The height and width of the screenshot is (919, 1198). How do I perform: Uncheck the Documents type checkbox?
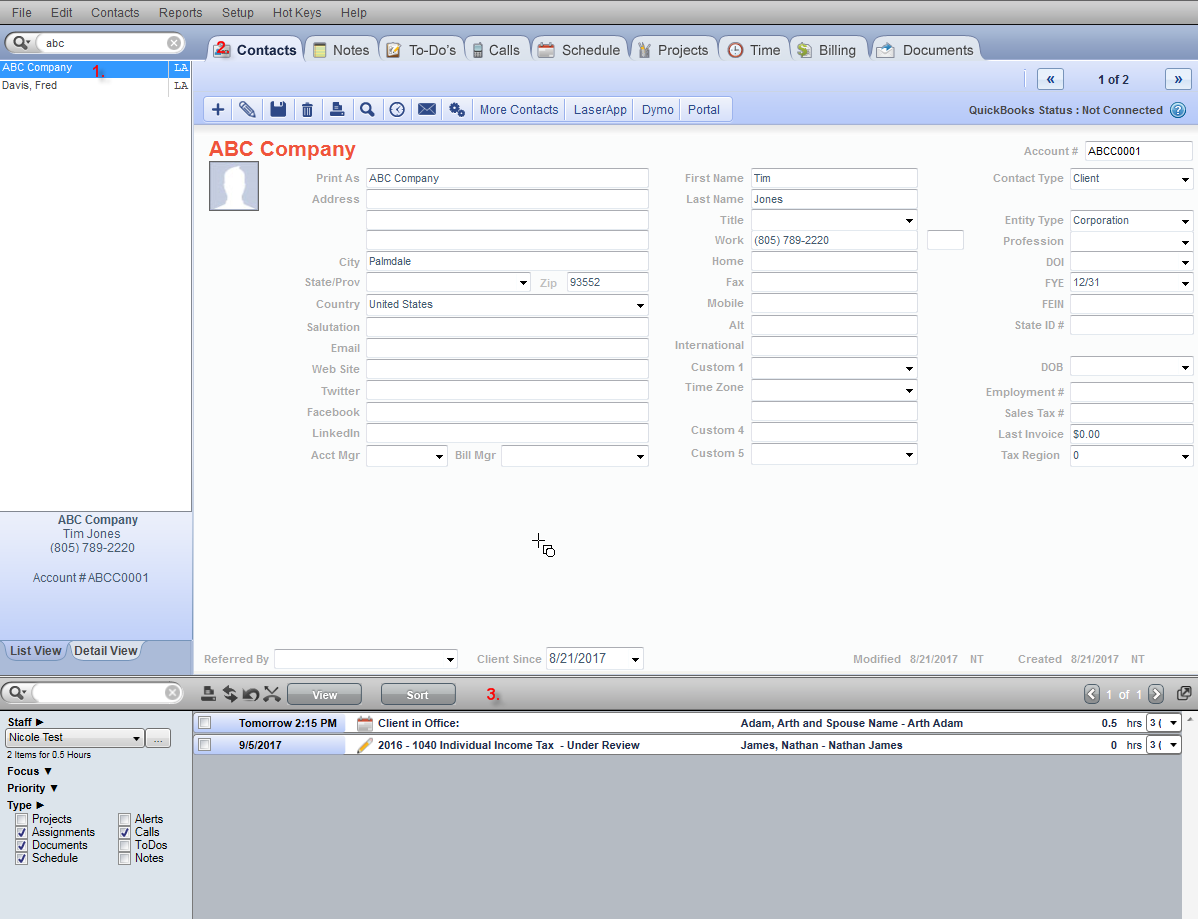(22, 846)
